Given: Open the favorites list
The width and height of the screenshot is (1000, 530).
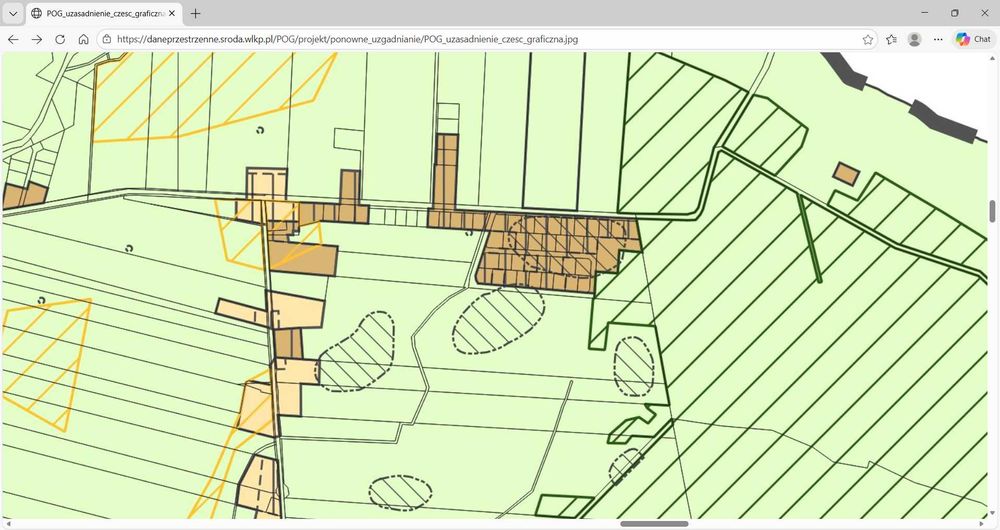Looking at the screenshot, I should (891, 40).
